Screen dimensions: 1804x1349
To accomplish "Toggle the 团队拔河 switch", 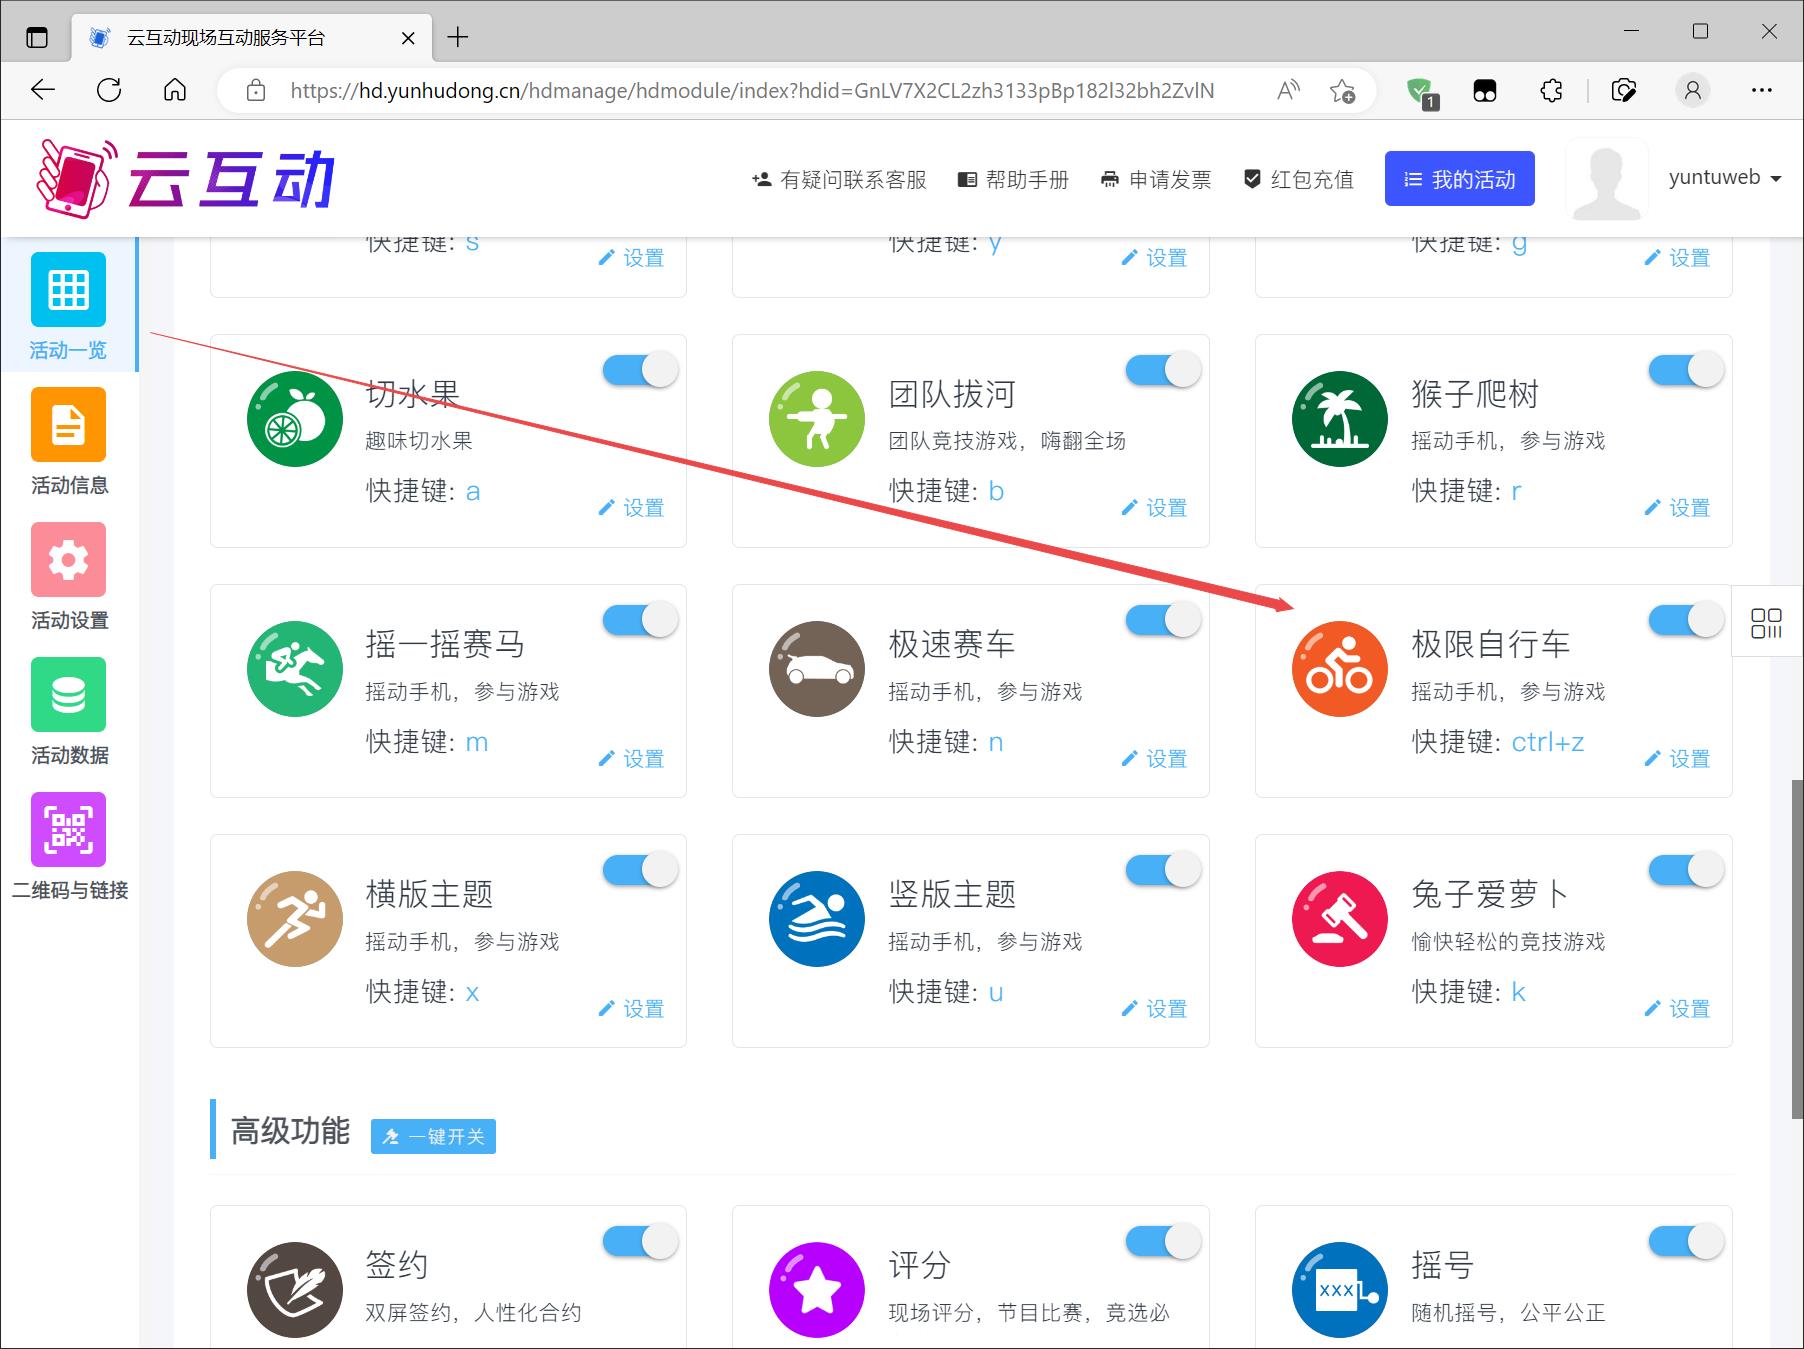I will point(1163,370).
